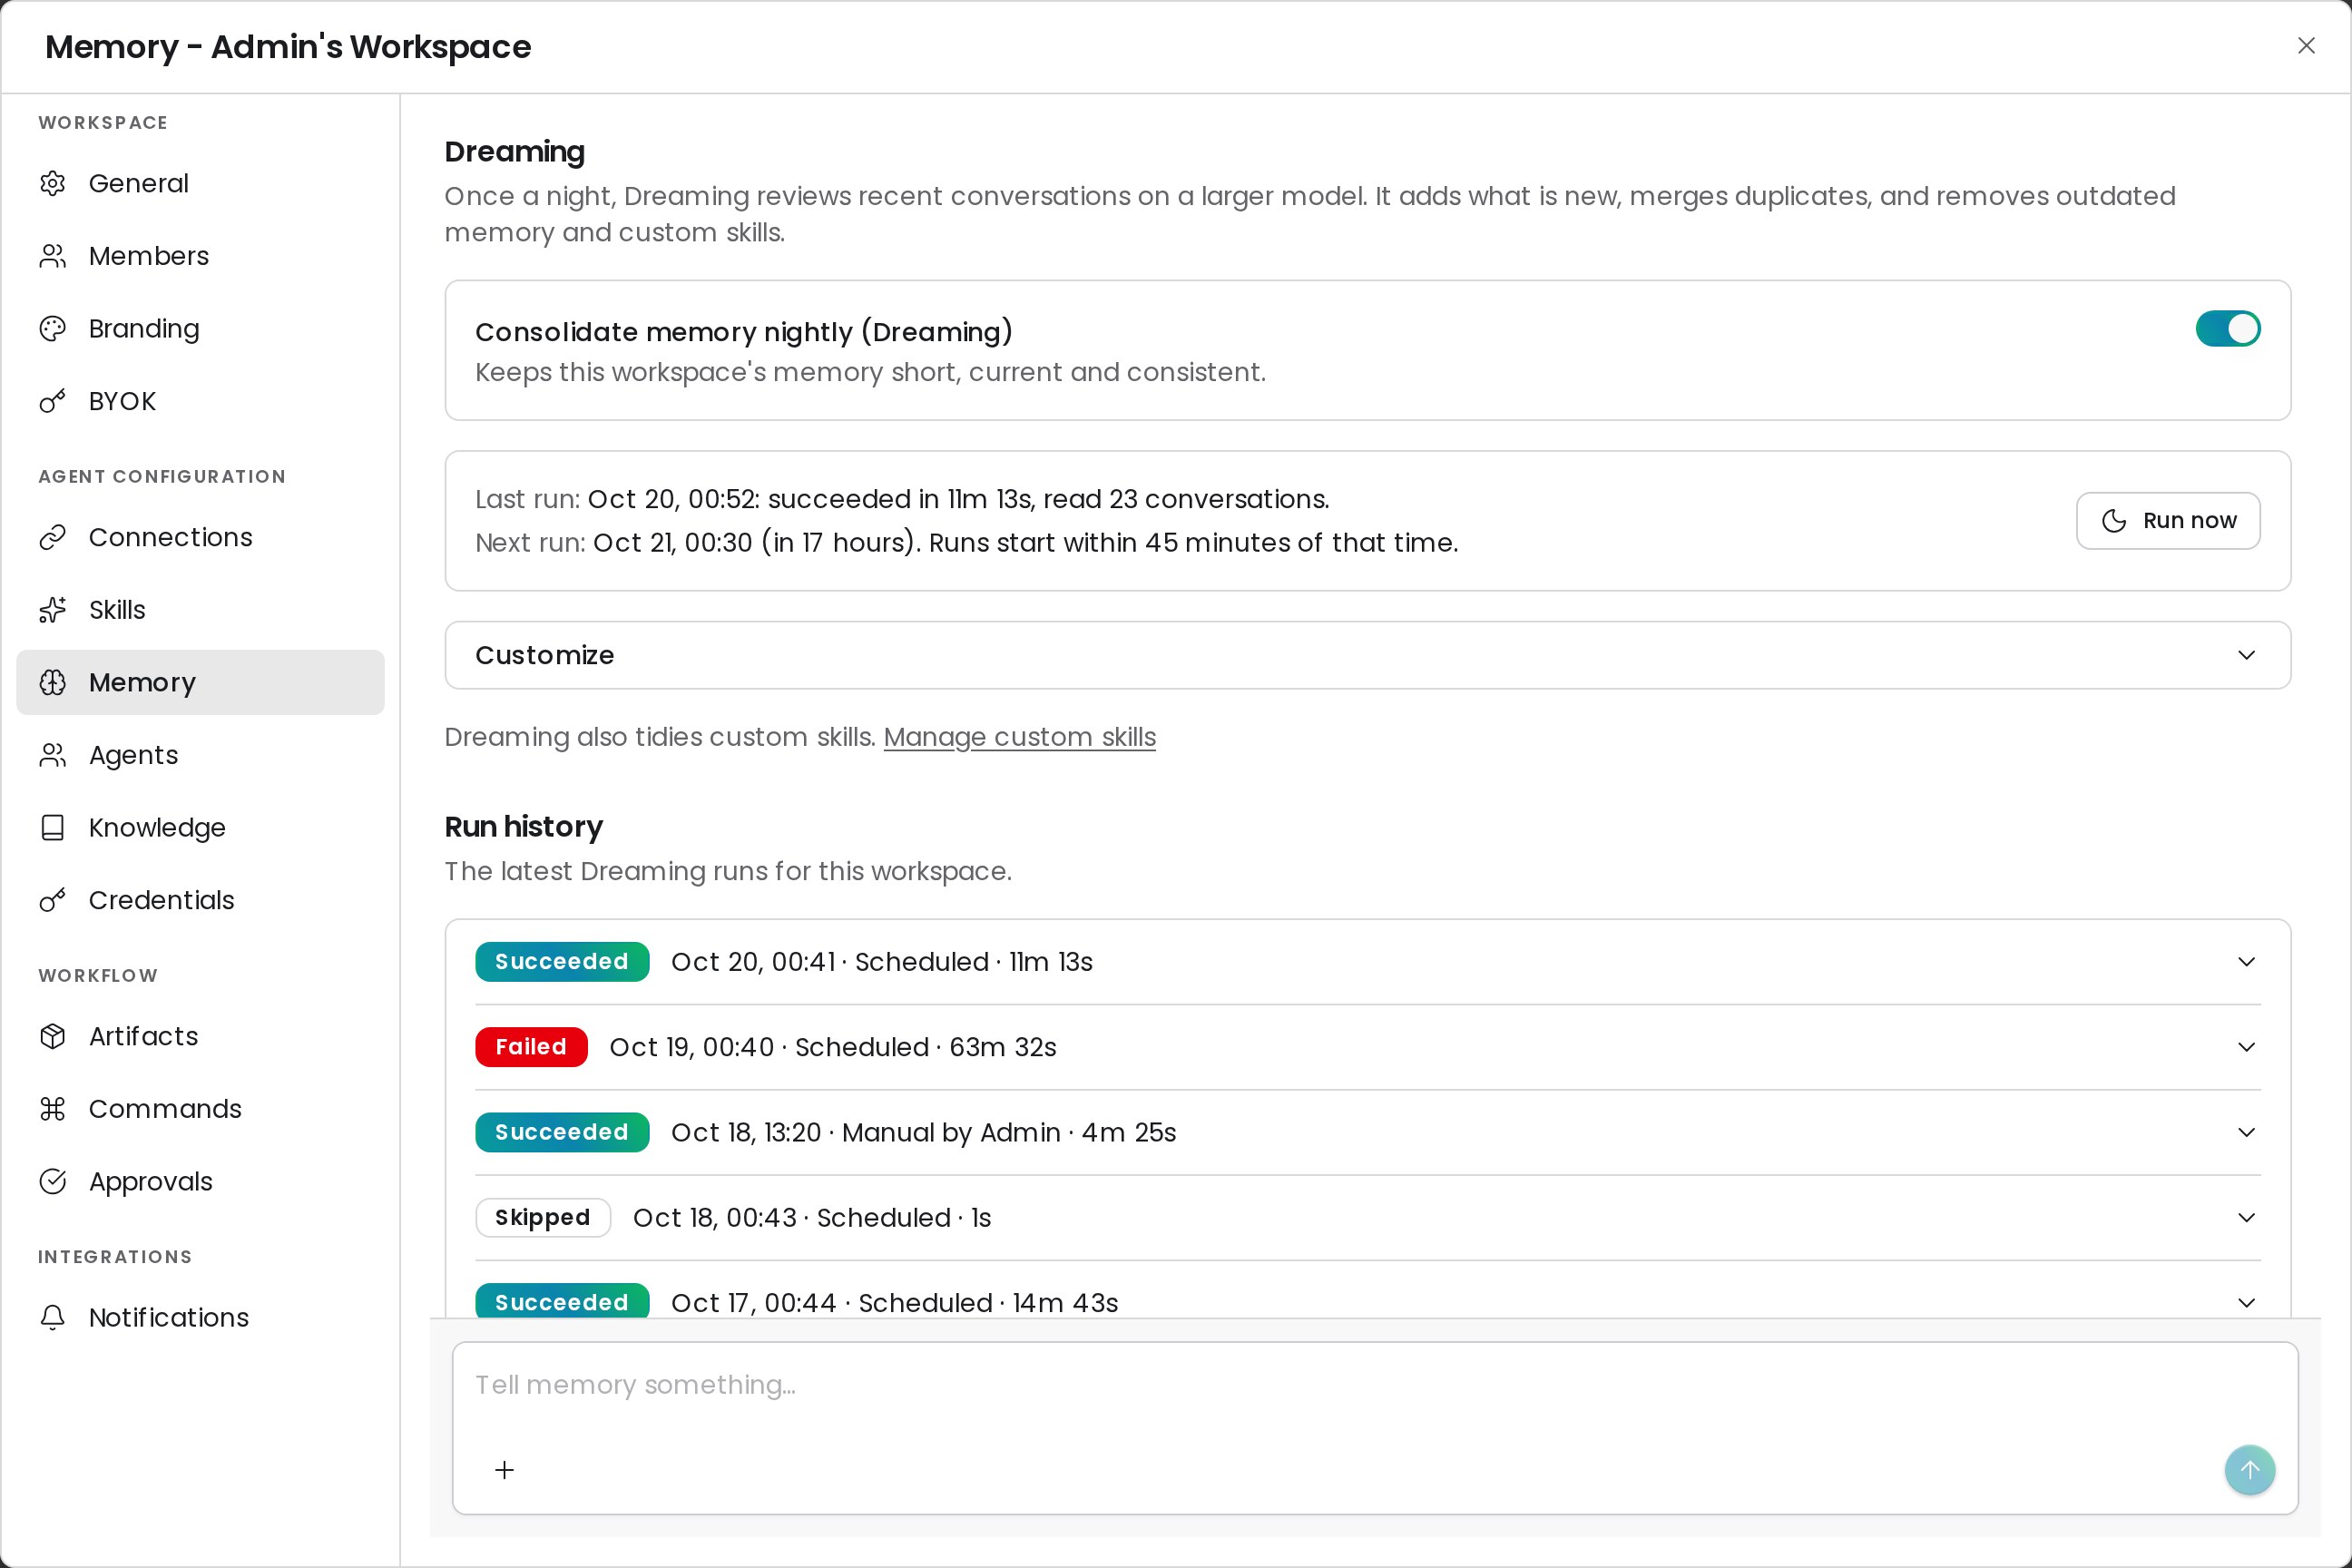Click the Memory brain icon
The image size is (2352, 1568).
point(53,682)
